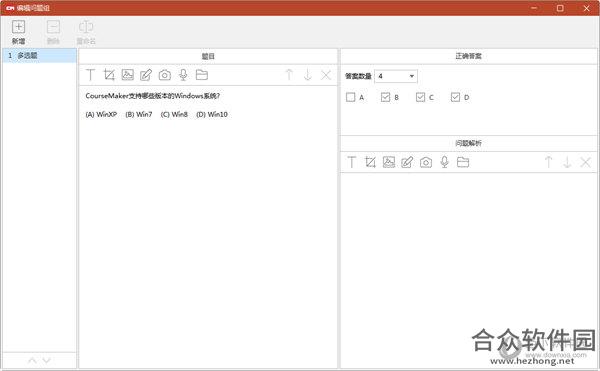Image resolution: width=600 pixels, height=371 pixels.
Task: Uncheck answer option C
Action: click(x=420, y=97)
